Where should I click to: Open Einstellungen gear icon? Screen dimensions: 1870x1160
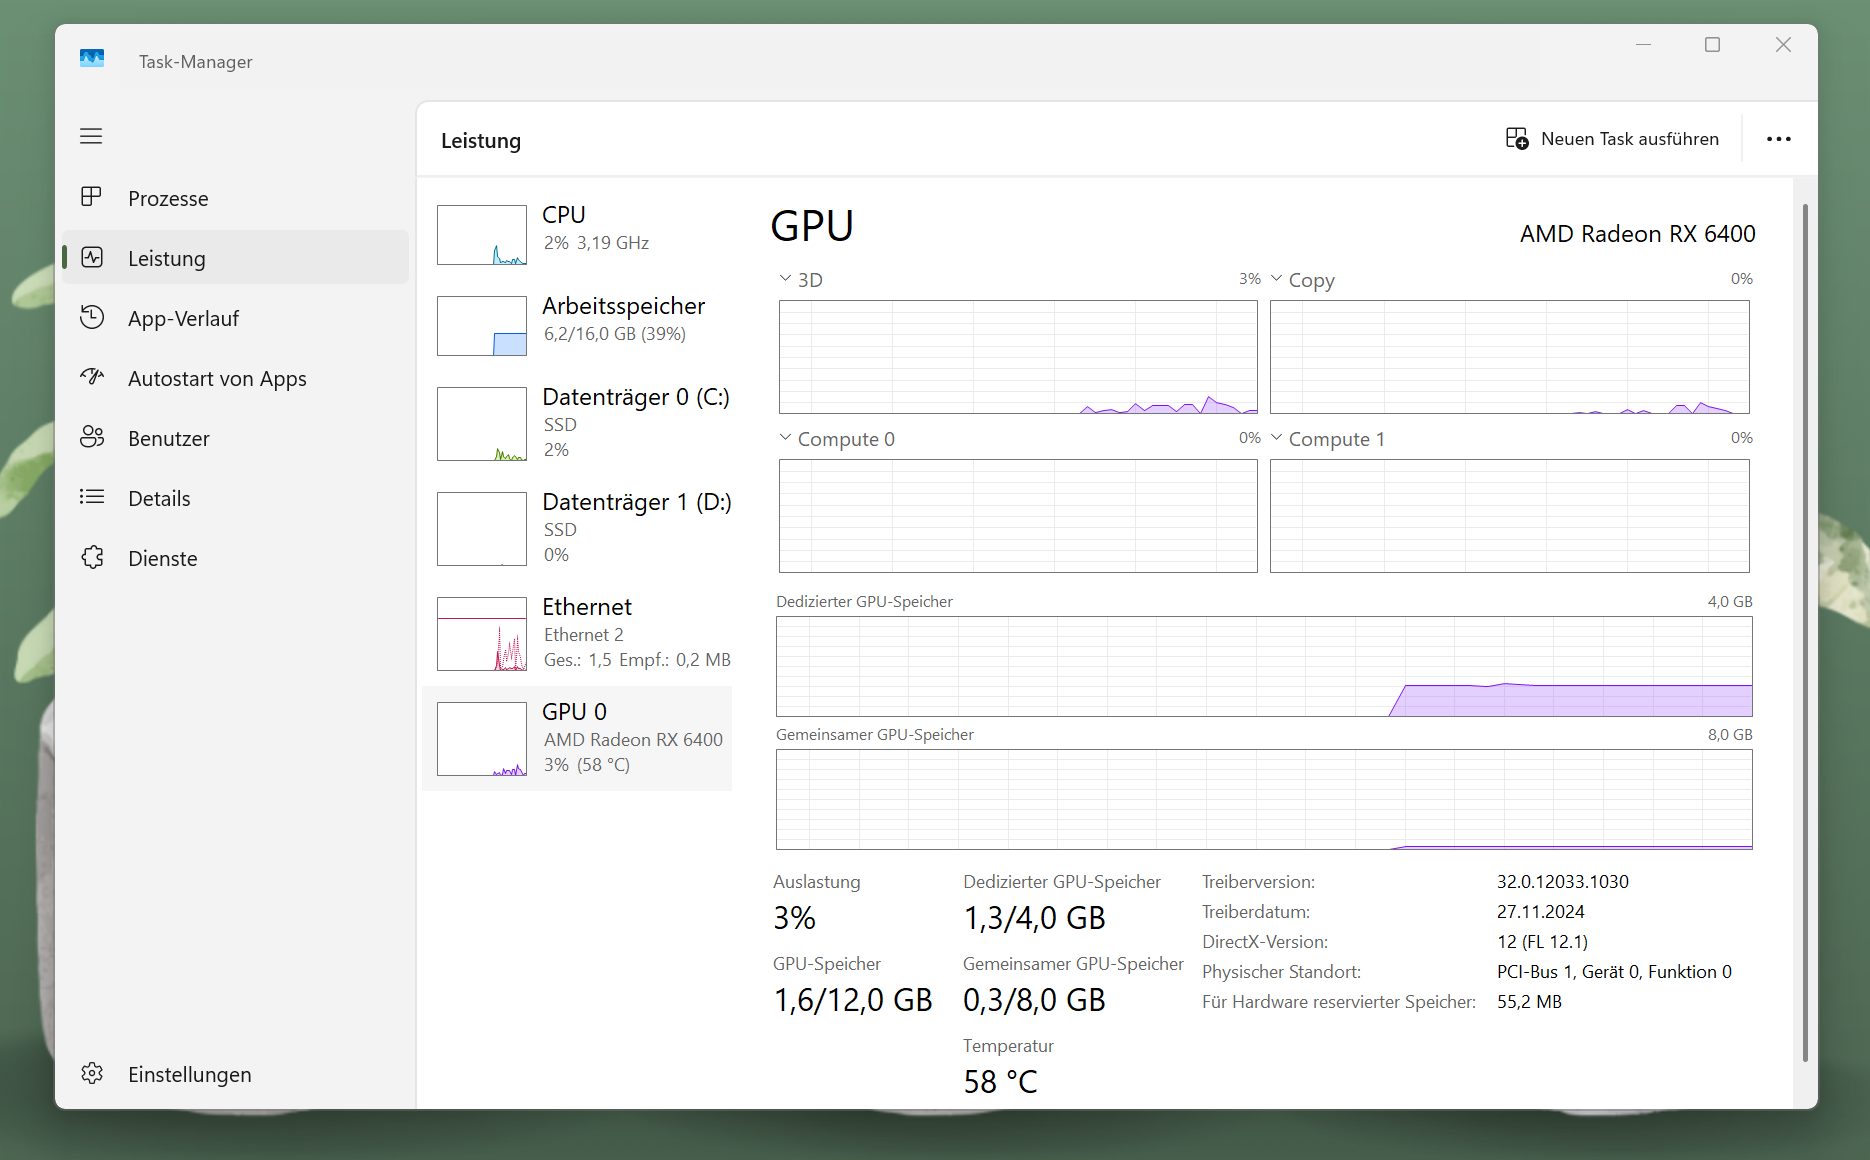click(91, 1073)
